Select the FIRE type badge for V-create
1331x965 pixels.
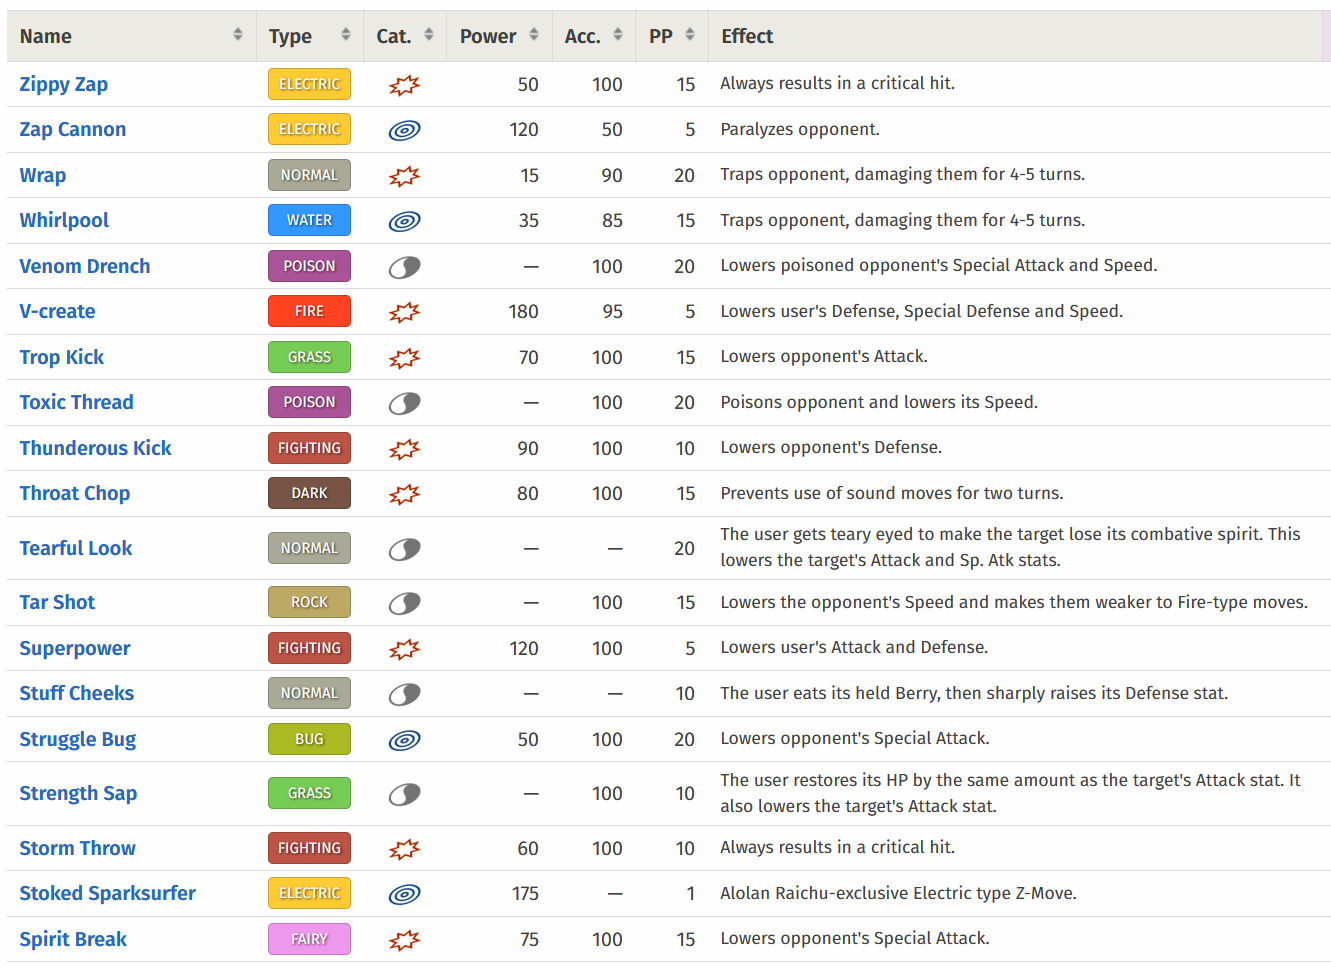point(309,311)
